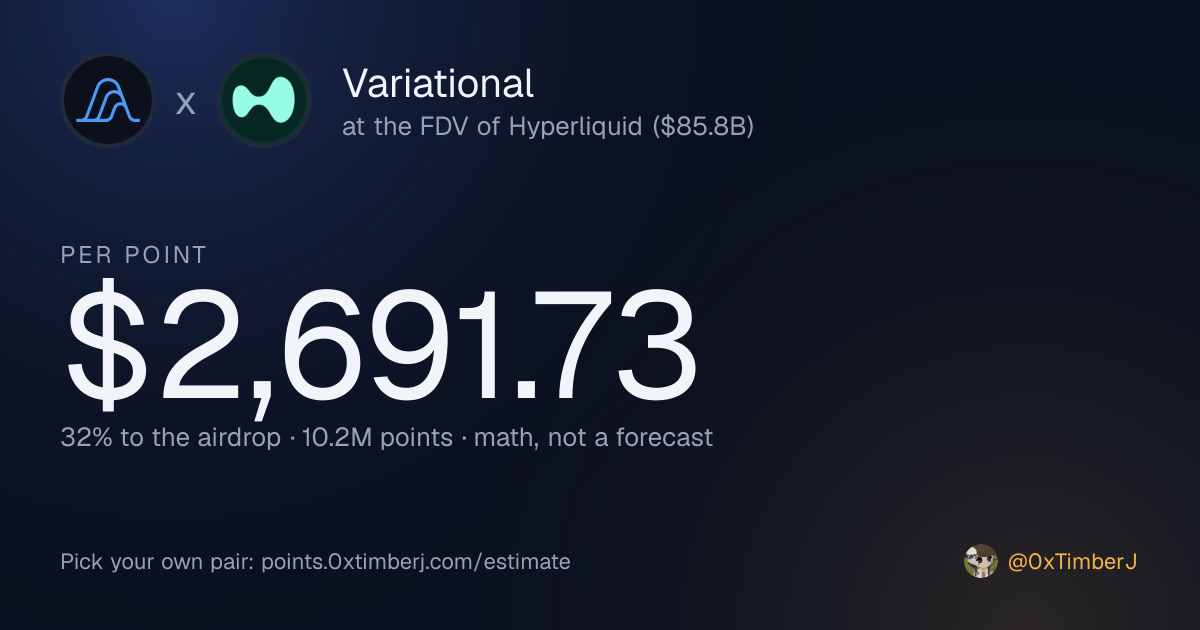Open the @0xTimberJ handle

coord(1073,562)
